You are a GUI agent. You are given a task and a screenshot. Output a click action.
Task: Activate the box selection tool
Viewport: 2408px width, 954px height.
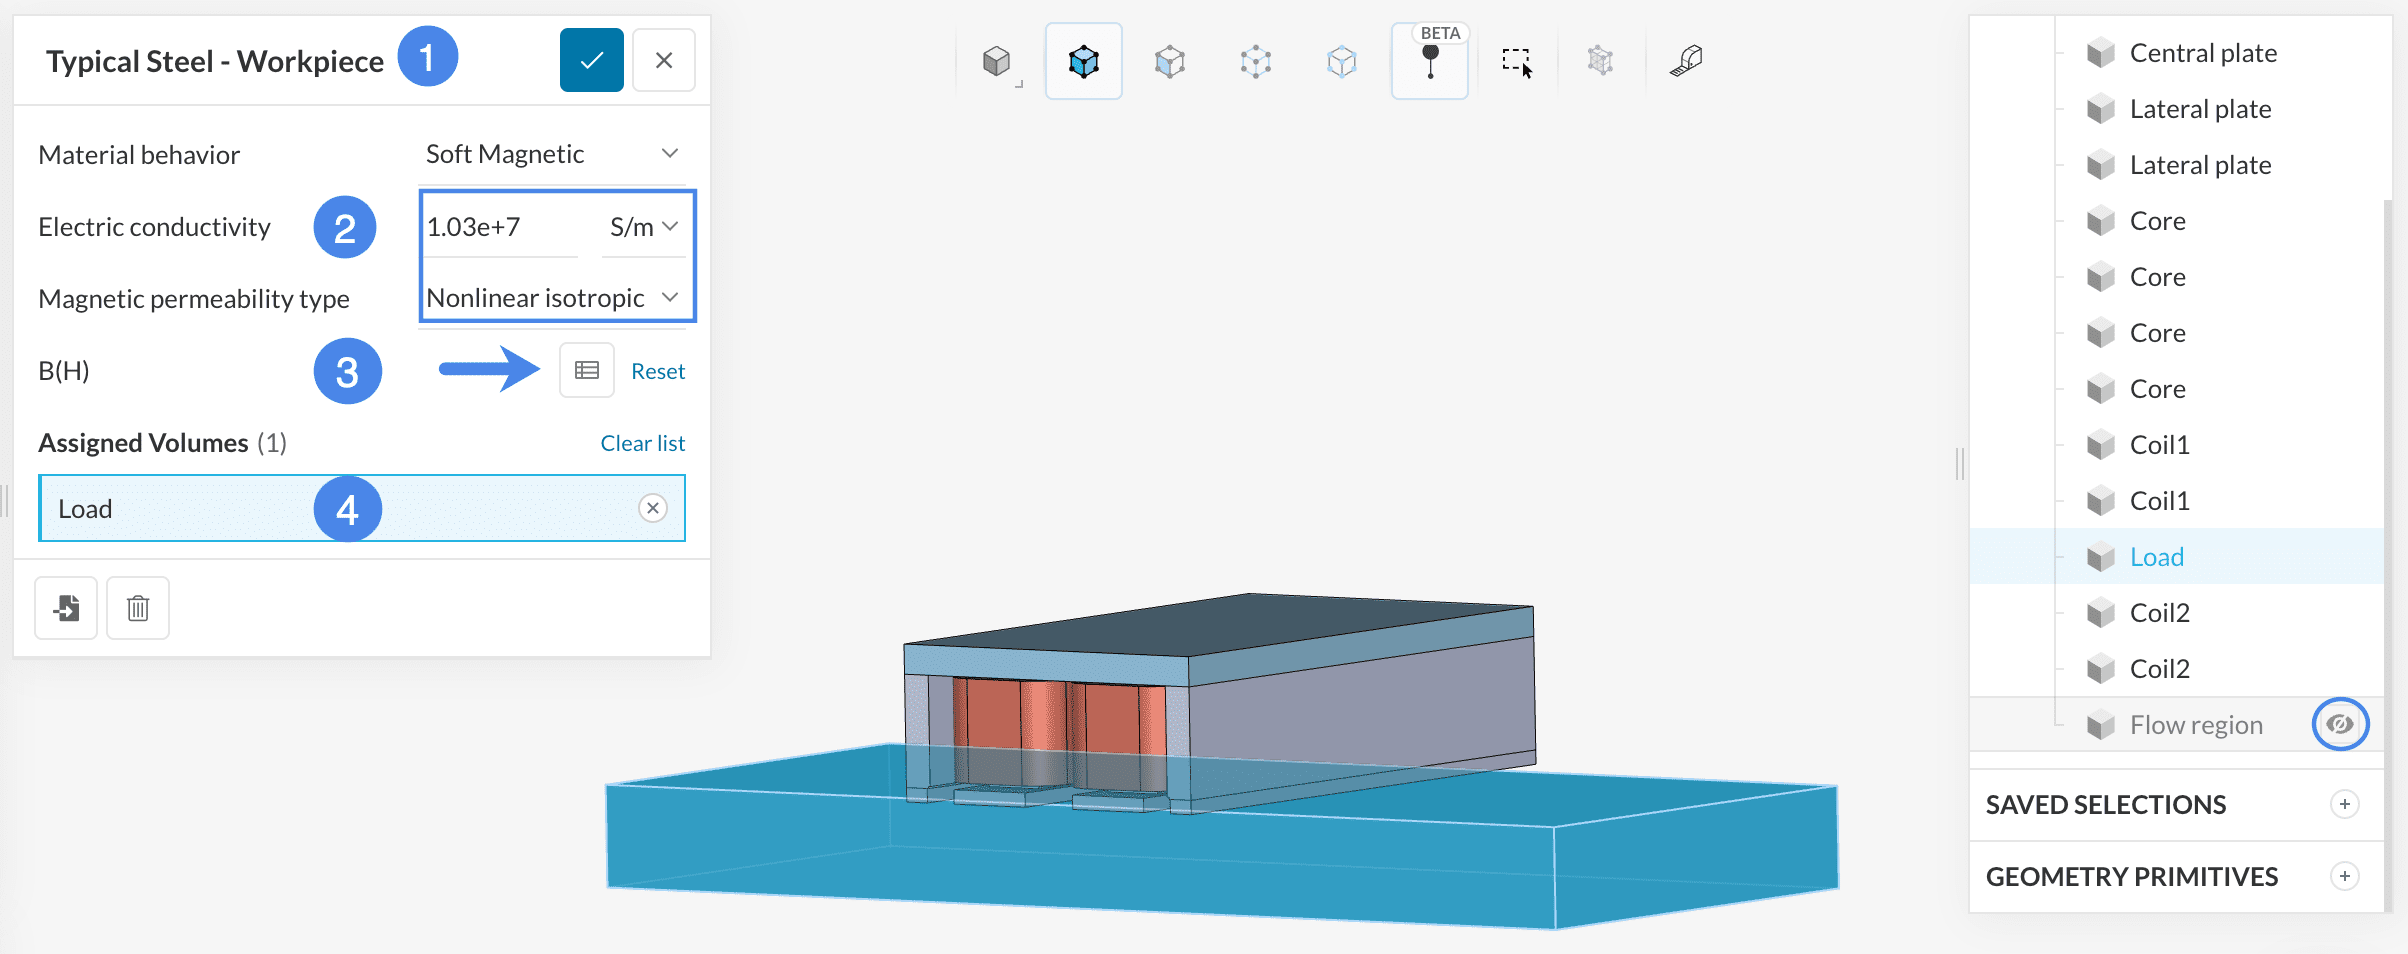(x=1516, y=62)
